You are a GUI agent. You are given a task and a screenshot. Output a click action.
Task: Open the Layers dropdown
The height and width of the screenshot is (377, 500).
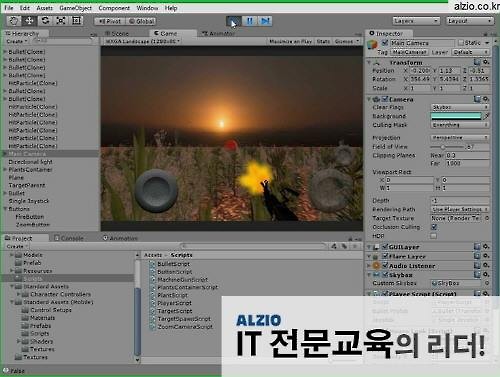416,21
